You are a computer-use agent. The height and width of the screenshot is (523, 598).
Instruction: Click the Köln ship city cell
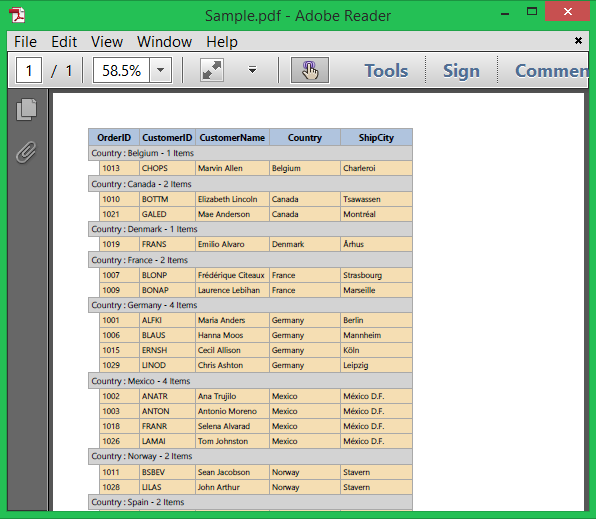coord(376,350)
